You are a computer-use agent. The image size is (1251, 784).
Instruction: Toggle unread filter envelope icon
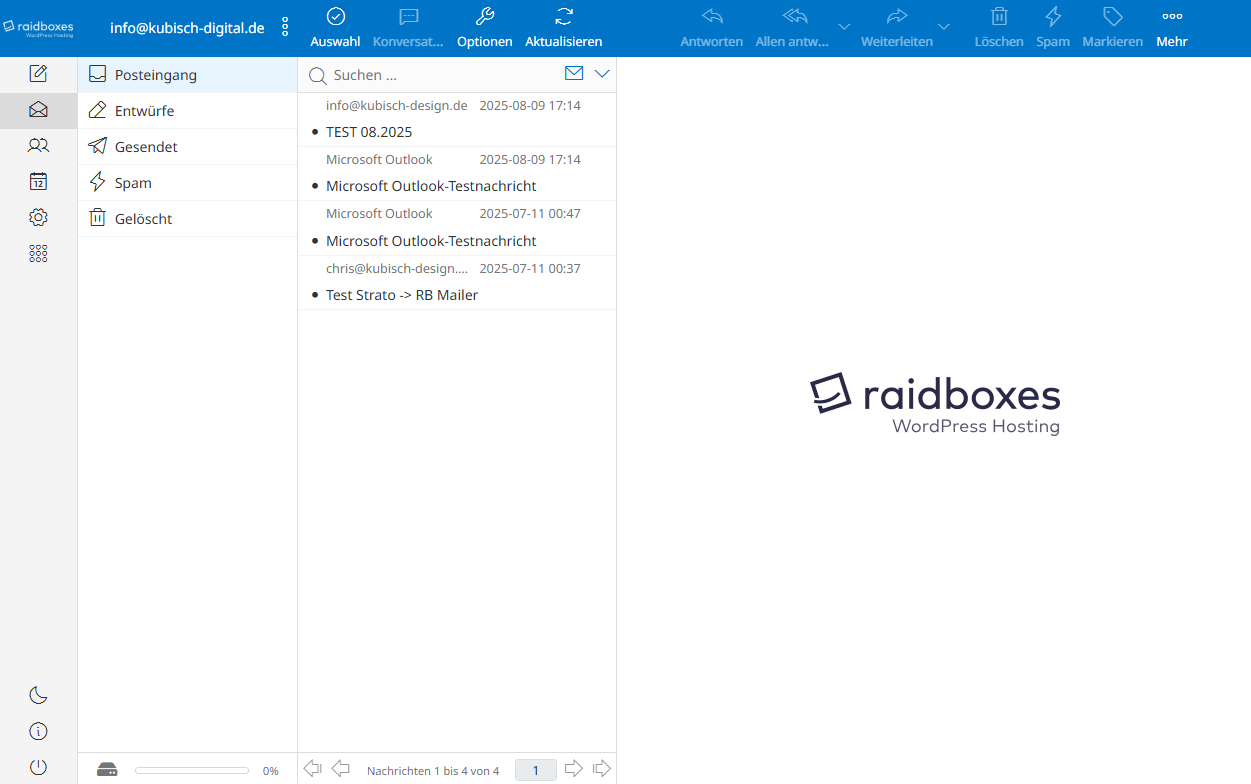[574, 74]
